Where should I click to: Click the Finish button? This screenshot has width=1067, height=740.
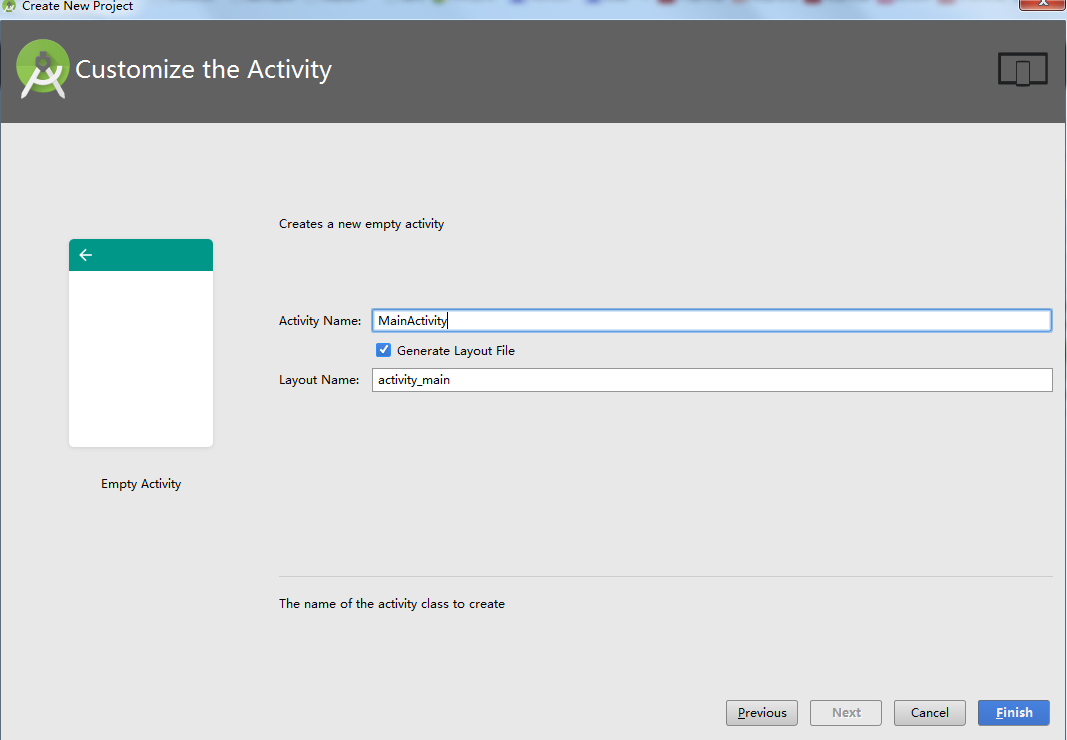click(x=1014, y=713)
